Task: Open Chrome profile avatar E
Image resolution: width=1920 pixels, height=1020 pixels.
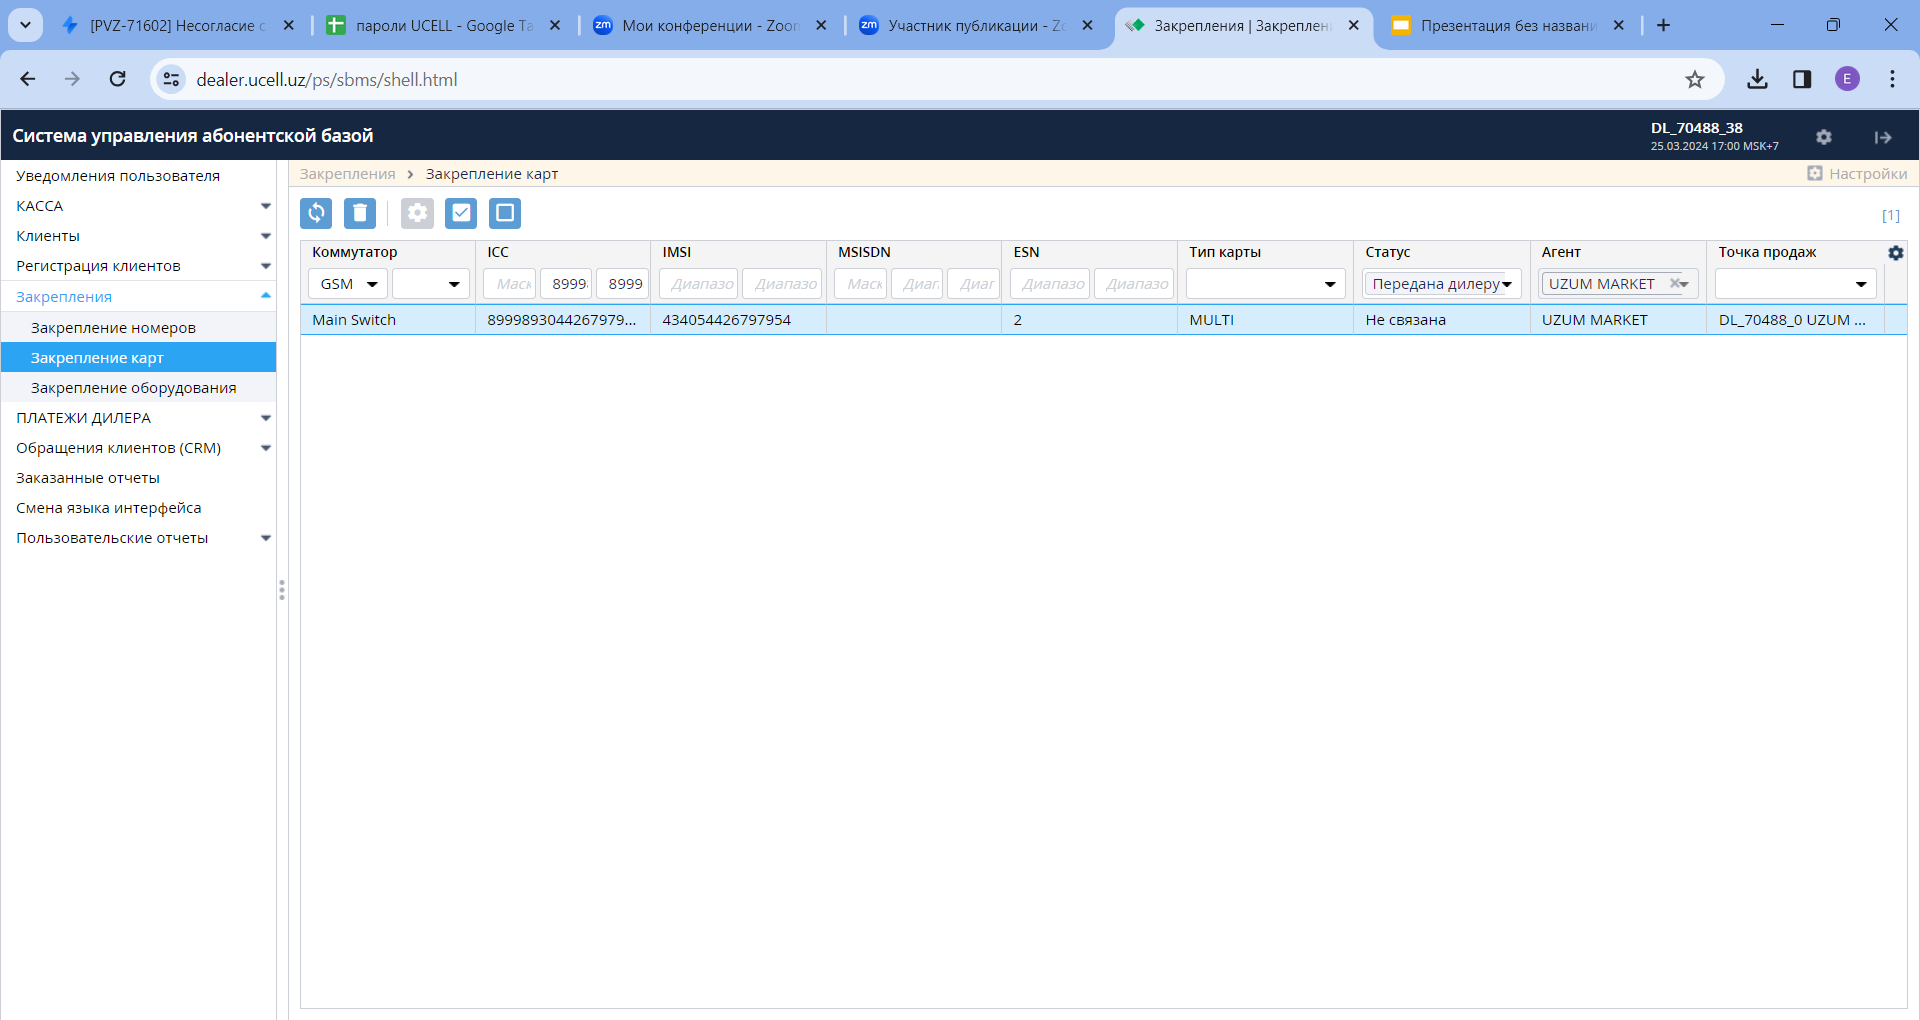Action: pyautogui.click(x=1847, y=80)
